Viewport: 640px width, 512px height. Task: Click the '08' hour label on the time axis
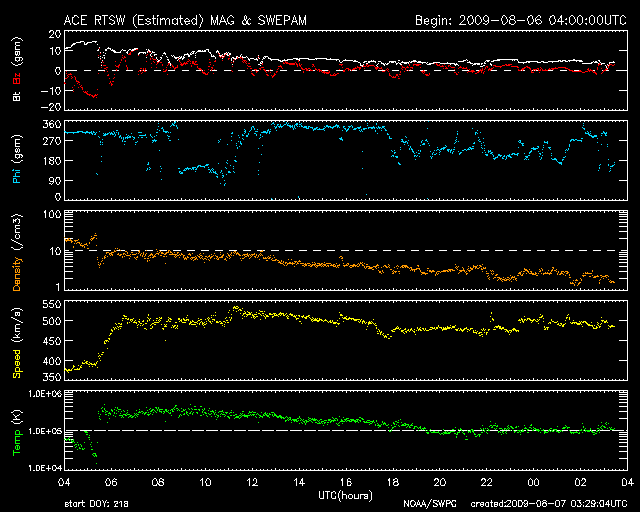[158, 483]
